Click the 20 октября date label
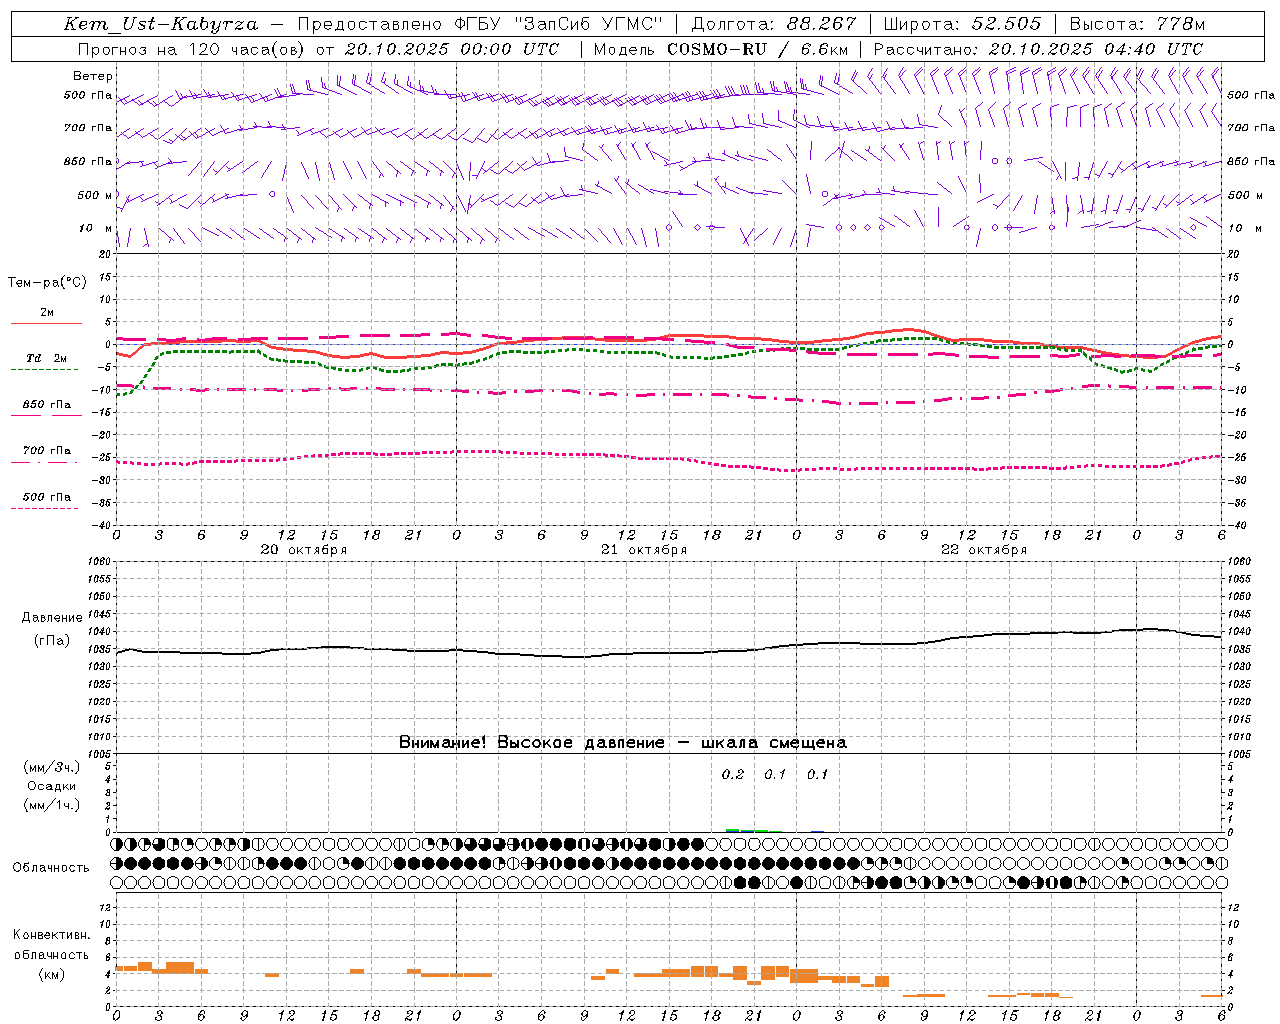The width and height of the screenshot is (1280, 1024). (304, 550)
